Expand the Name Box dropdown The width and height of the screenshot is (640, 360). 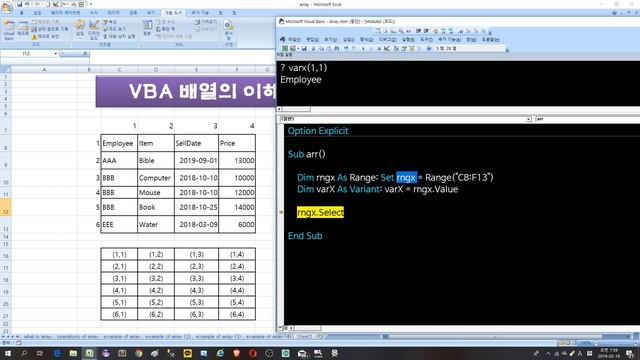click(56, 53)
